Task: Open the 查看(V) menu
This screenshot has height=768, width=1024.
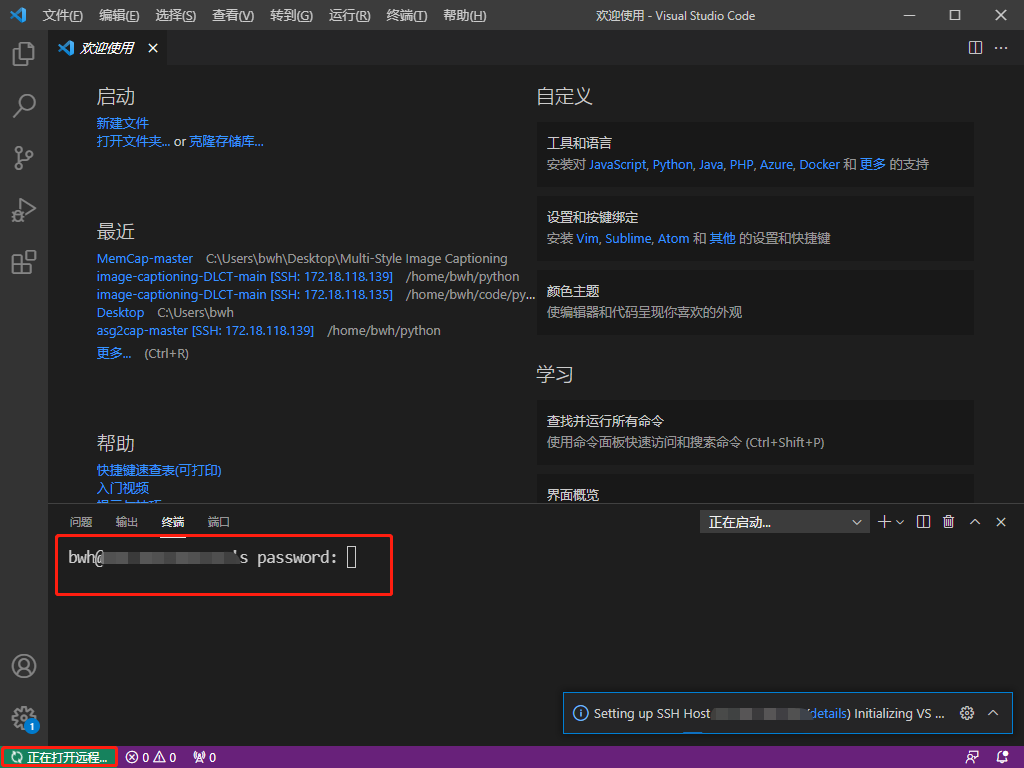Action: [x=233, y=16]
